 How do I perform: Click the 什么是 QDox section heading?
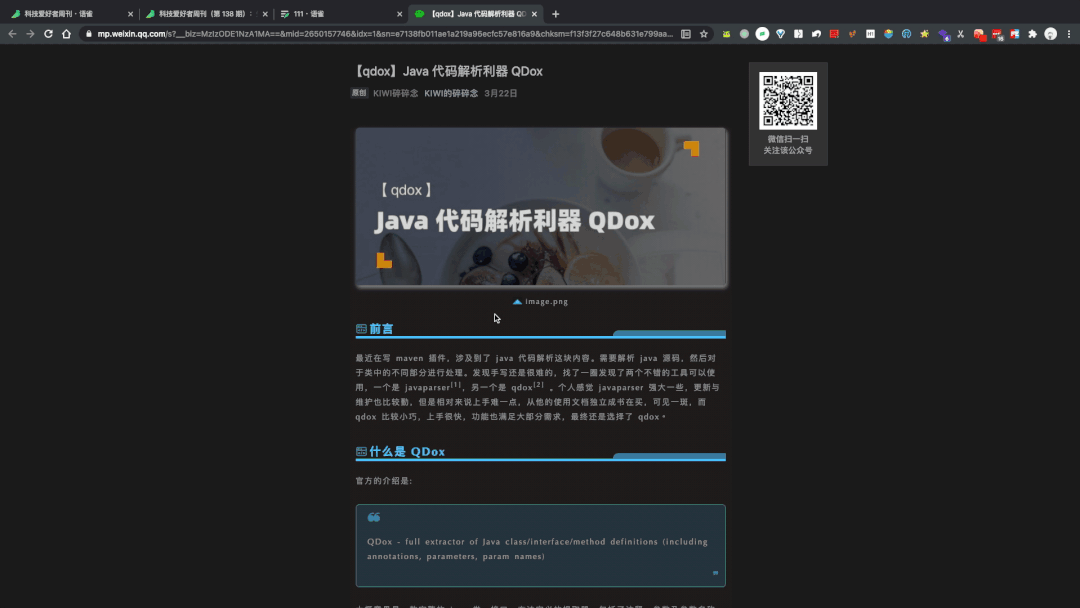(407, 452)
